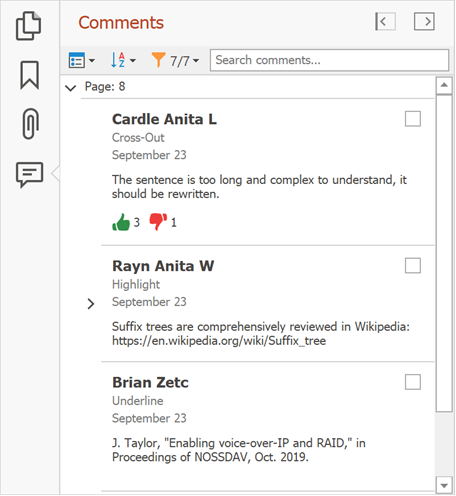
Task: Open the sort A-Z dropdown
Action: click(123, 60)
